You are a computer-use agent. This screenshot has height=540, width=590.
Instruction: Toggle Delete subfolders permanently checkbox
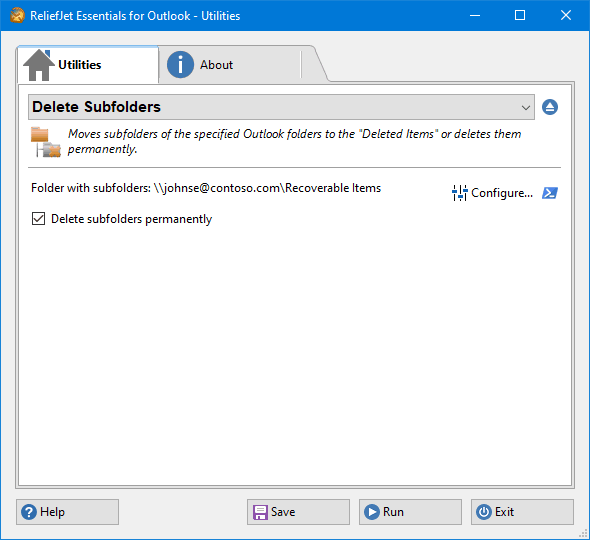tap(38, 219)
